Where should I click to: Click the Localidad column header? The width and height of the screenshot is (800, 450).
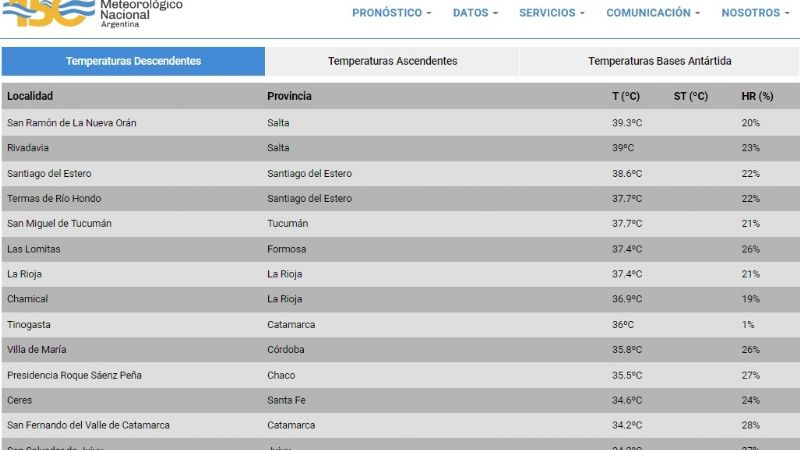point(30,96)
